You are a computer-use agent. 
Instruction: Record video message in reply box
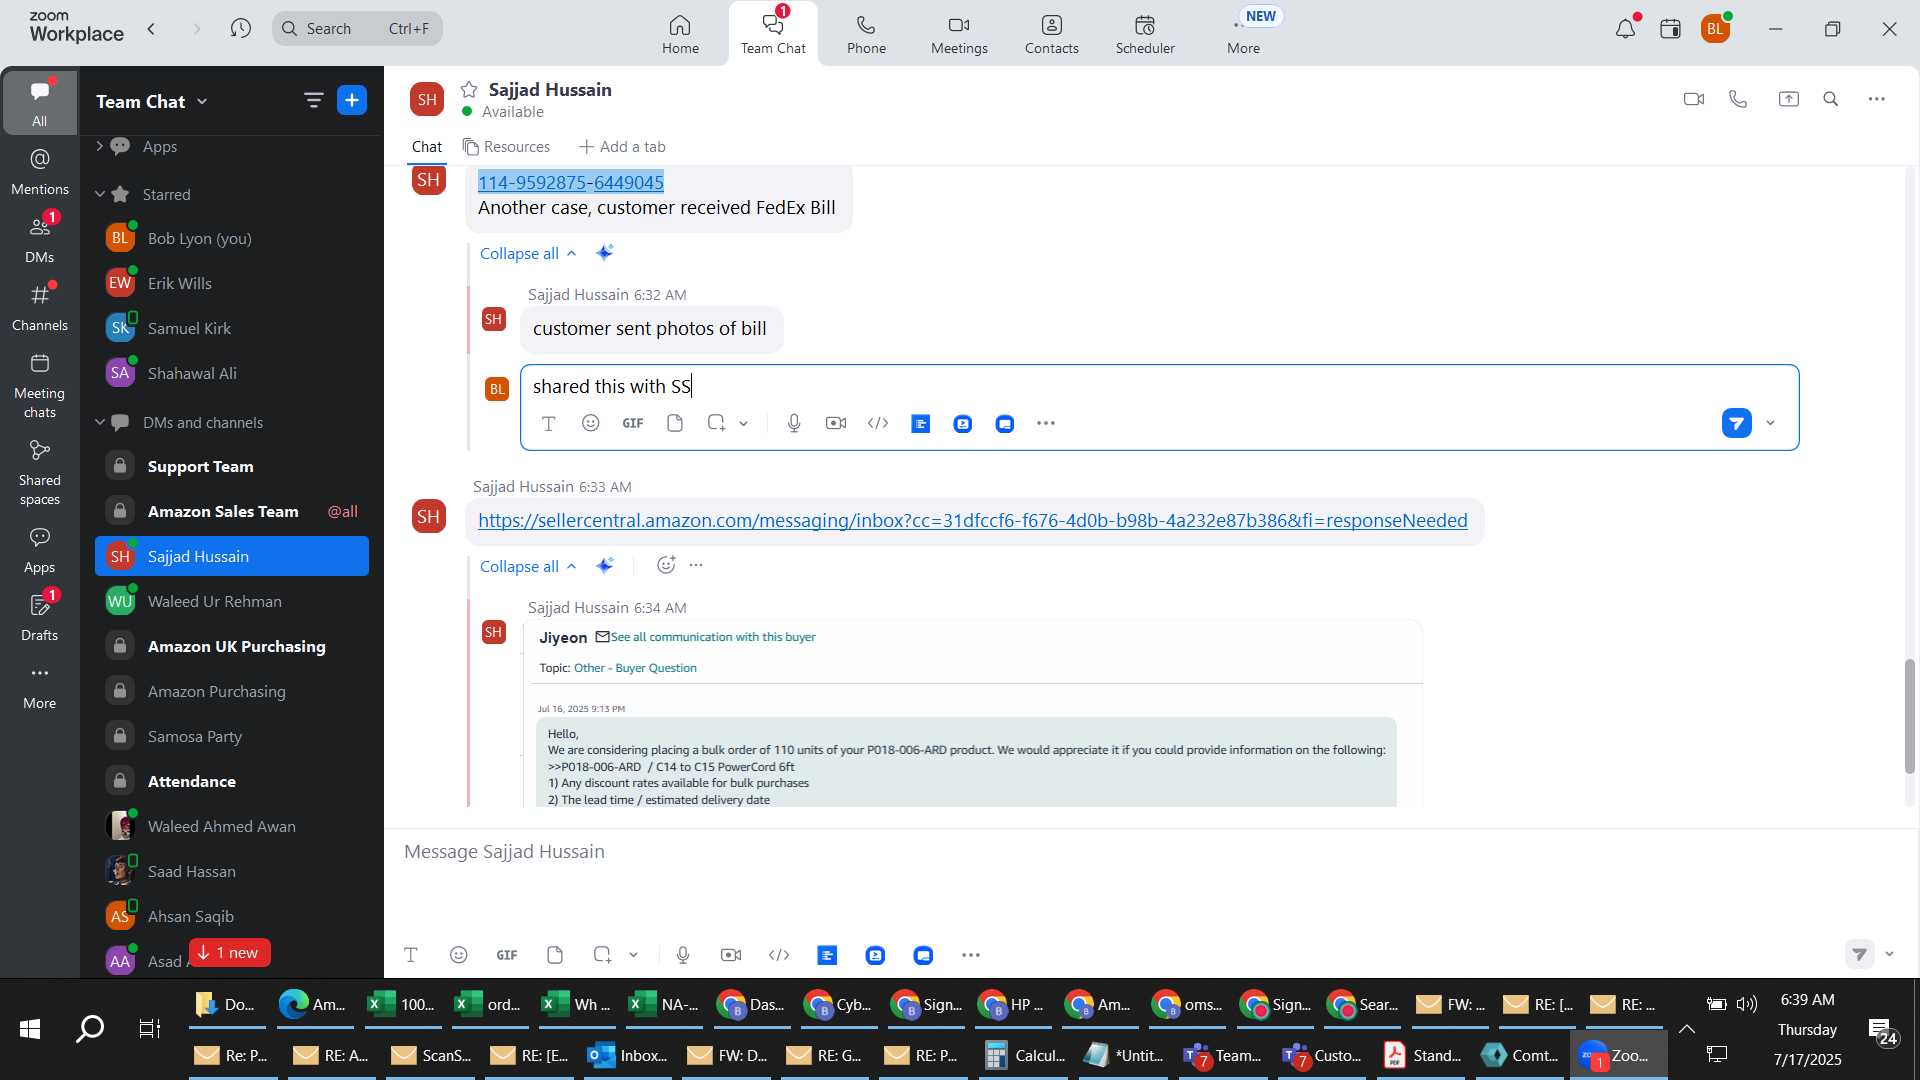click(x=836, y=424)
